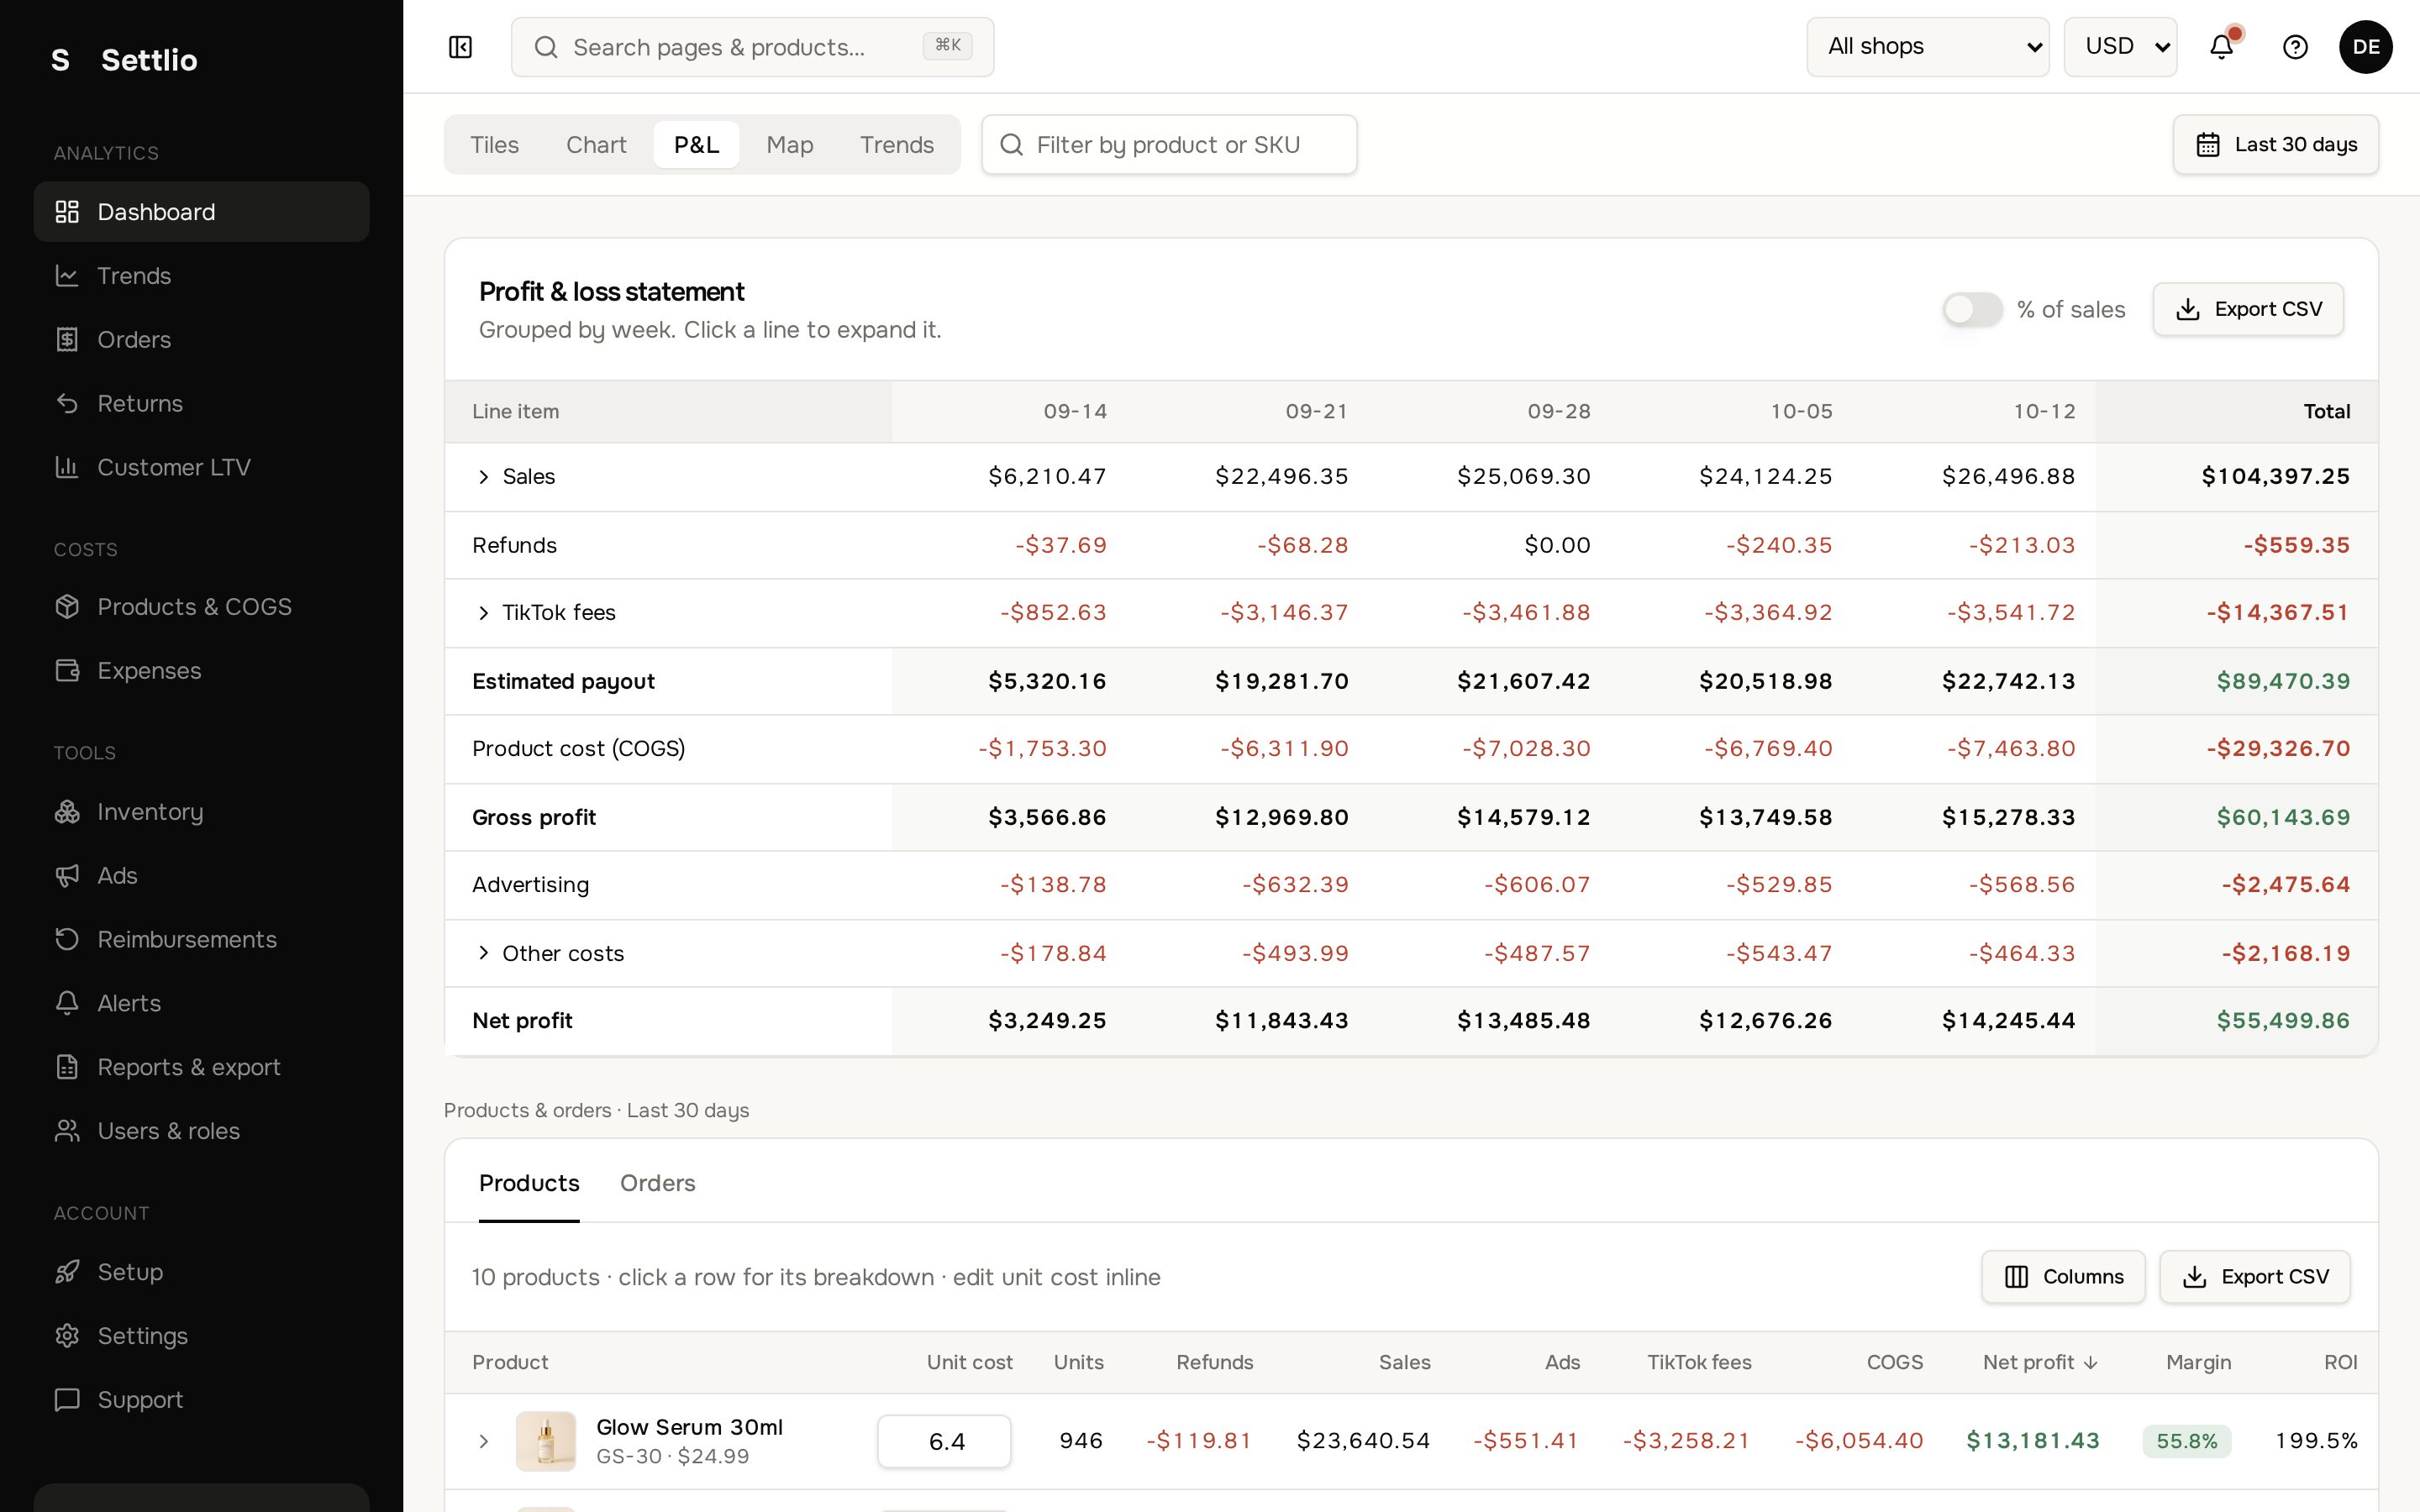This screenshot has height=1512, width=2420.
Task: Switch to the Chart view tab
Action: 596,145
